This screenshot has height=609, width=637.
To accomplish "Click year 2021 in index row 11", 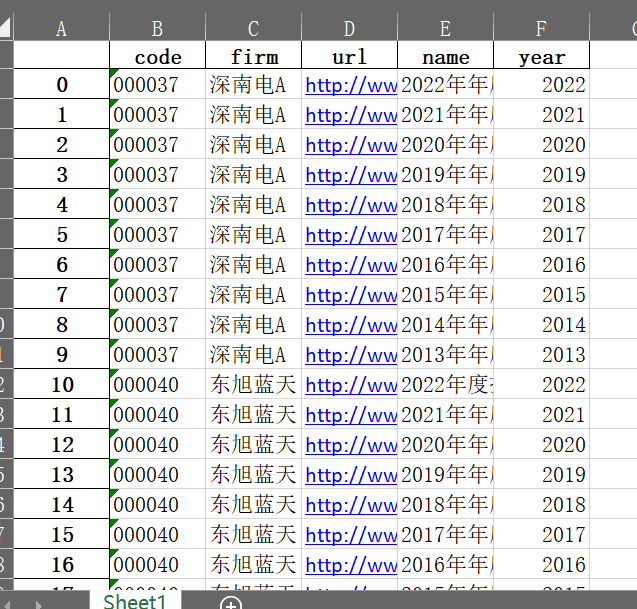I will pos(542,414).
